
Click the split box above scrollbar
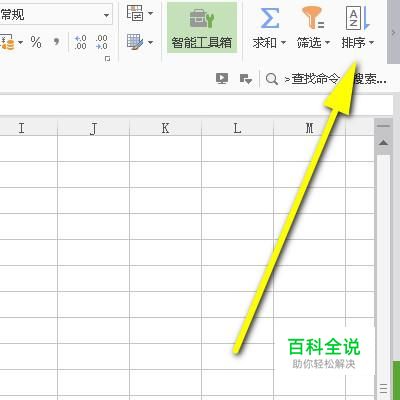pos(383,126)
